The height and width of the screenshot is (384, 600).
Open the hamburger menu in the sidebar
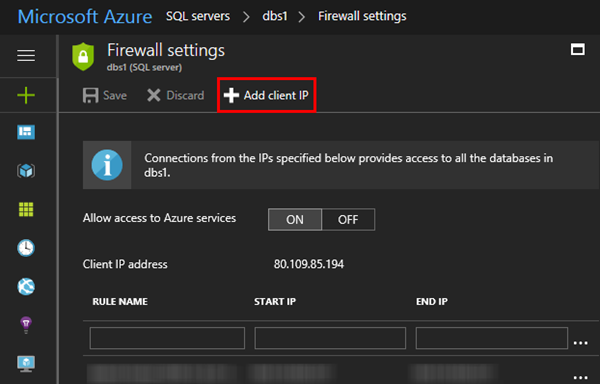point(26,55)
